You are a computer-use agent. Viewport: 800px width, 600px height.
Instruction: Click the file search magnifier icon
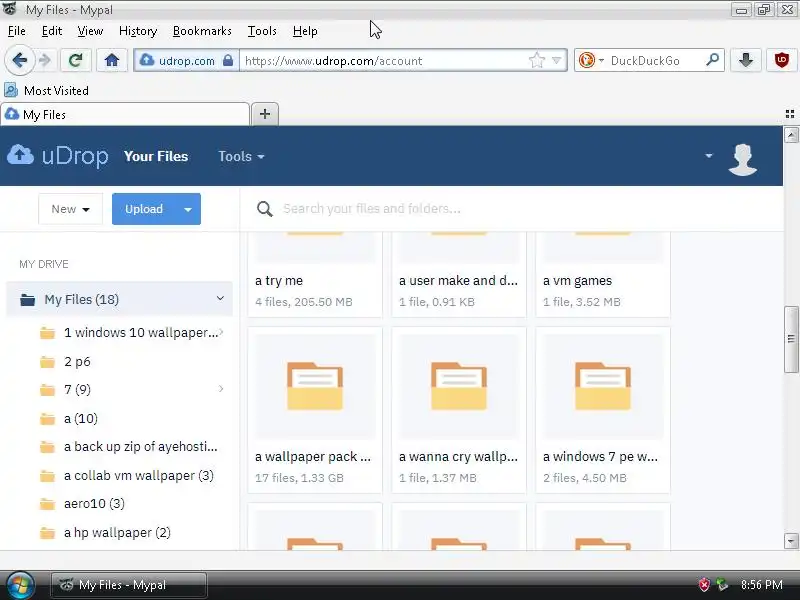pyautogui.click(x=264, y=209)
